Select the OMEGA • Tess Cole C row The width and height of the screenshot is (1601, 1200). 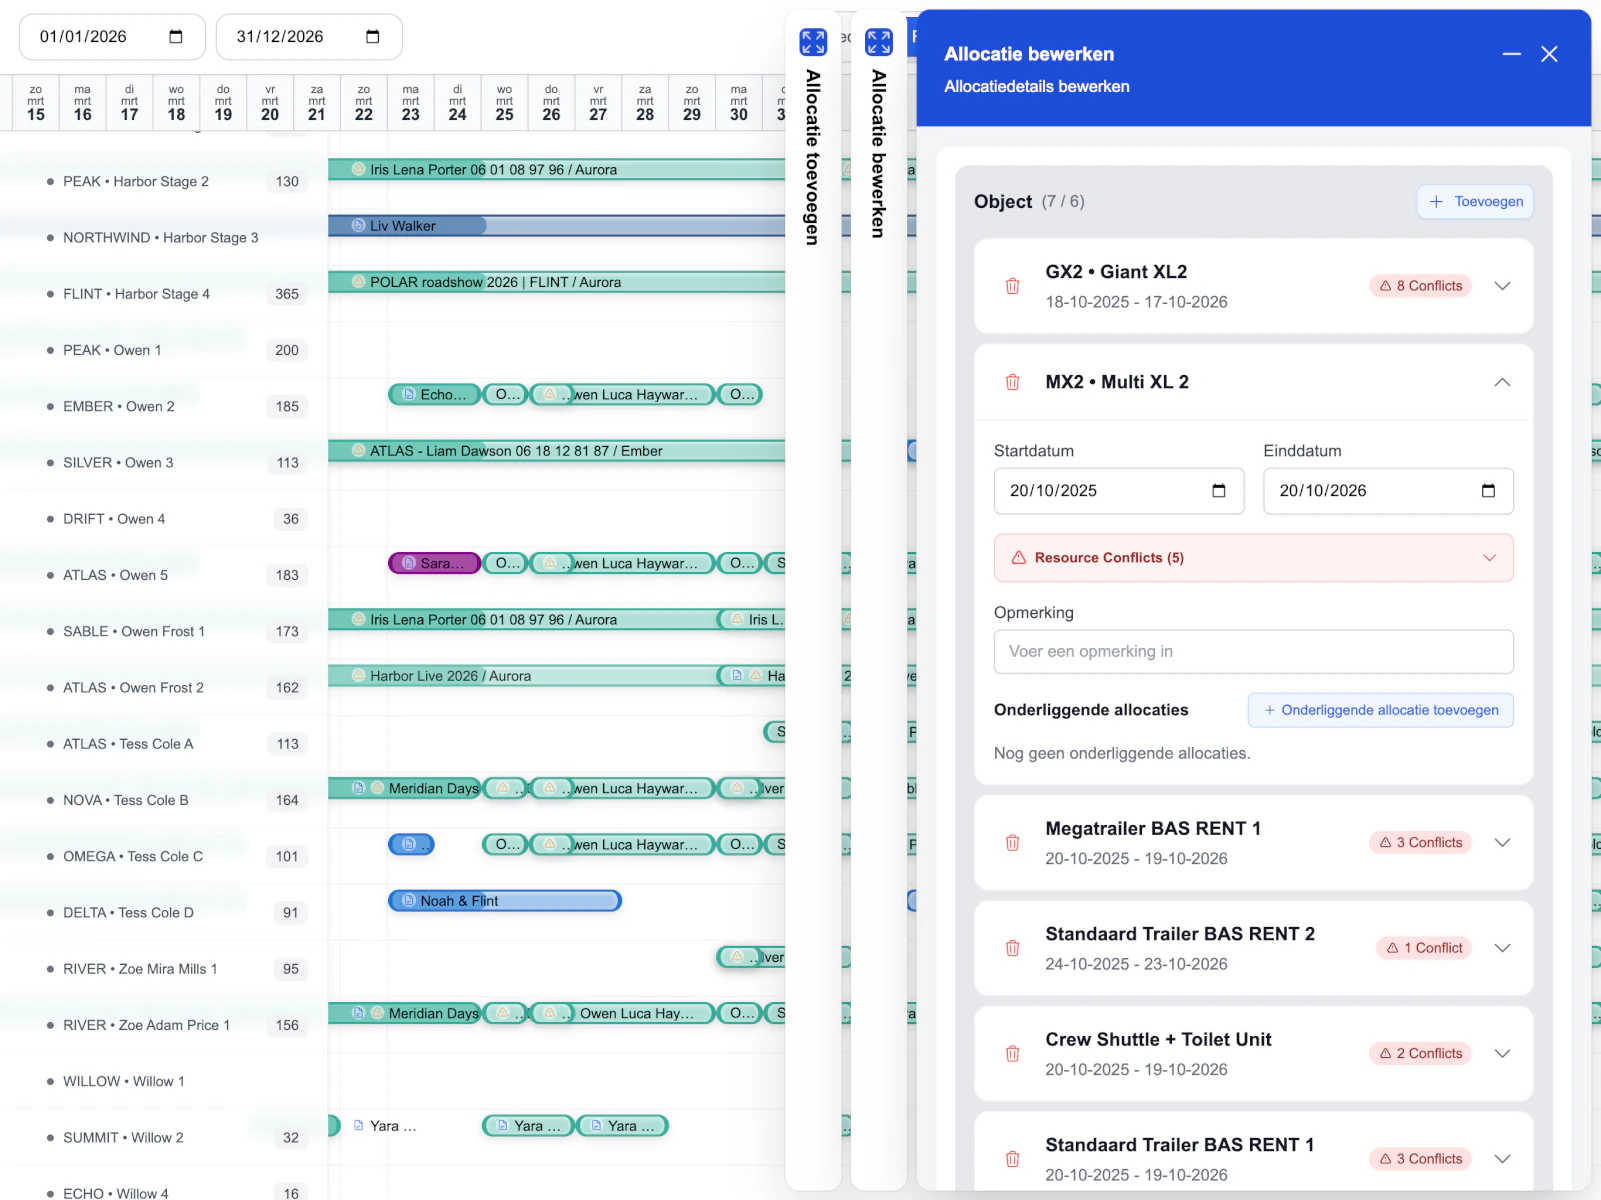[x=164, y=857]
